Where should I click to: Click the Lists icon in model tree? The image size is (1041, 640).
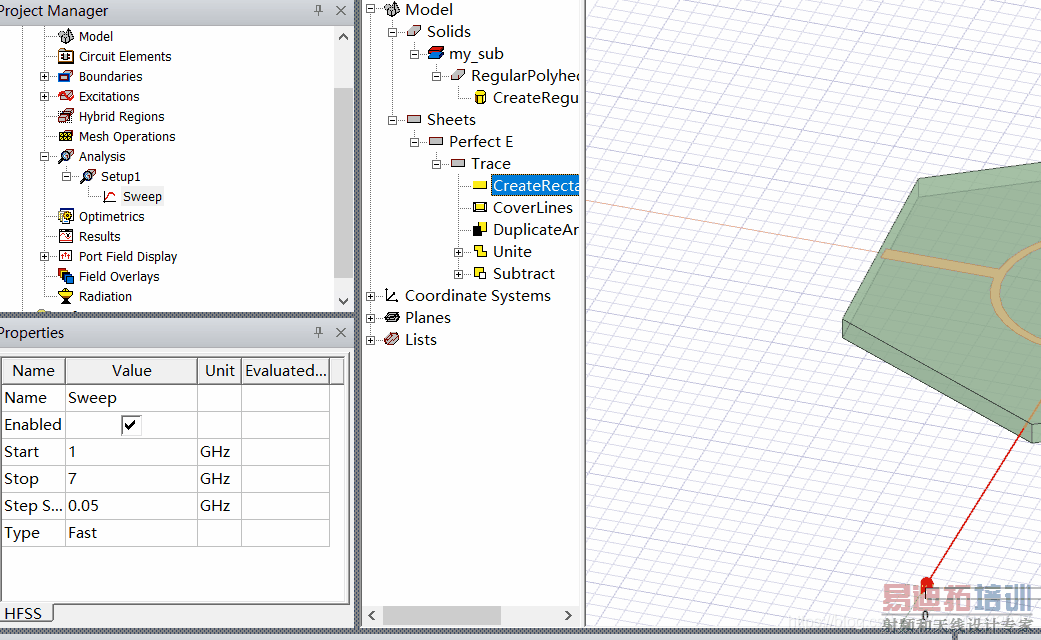click(392, 339)
